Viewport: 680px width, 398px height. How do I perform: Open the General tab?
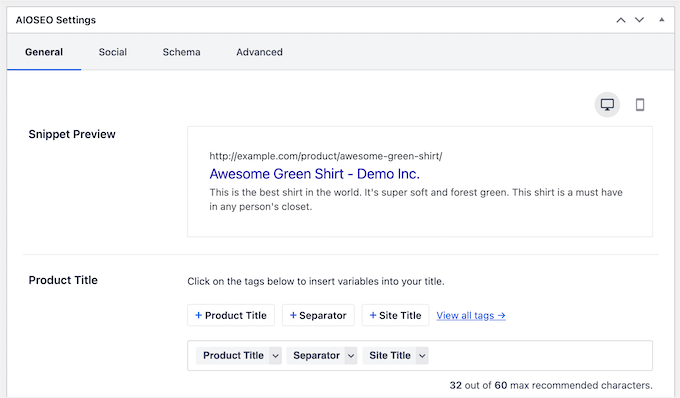point(44,52)
